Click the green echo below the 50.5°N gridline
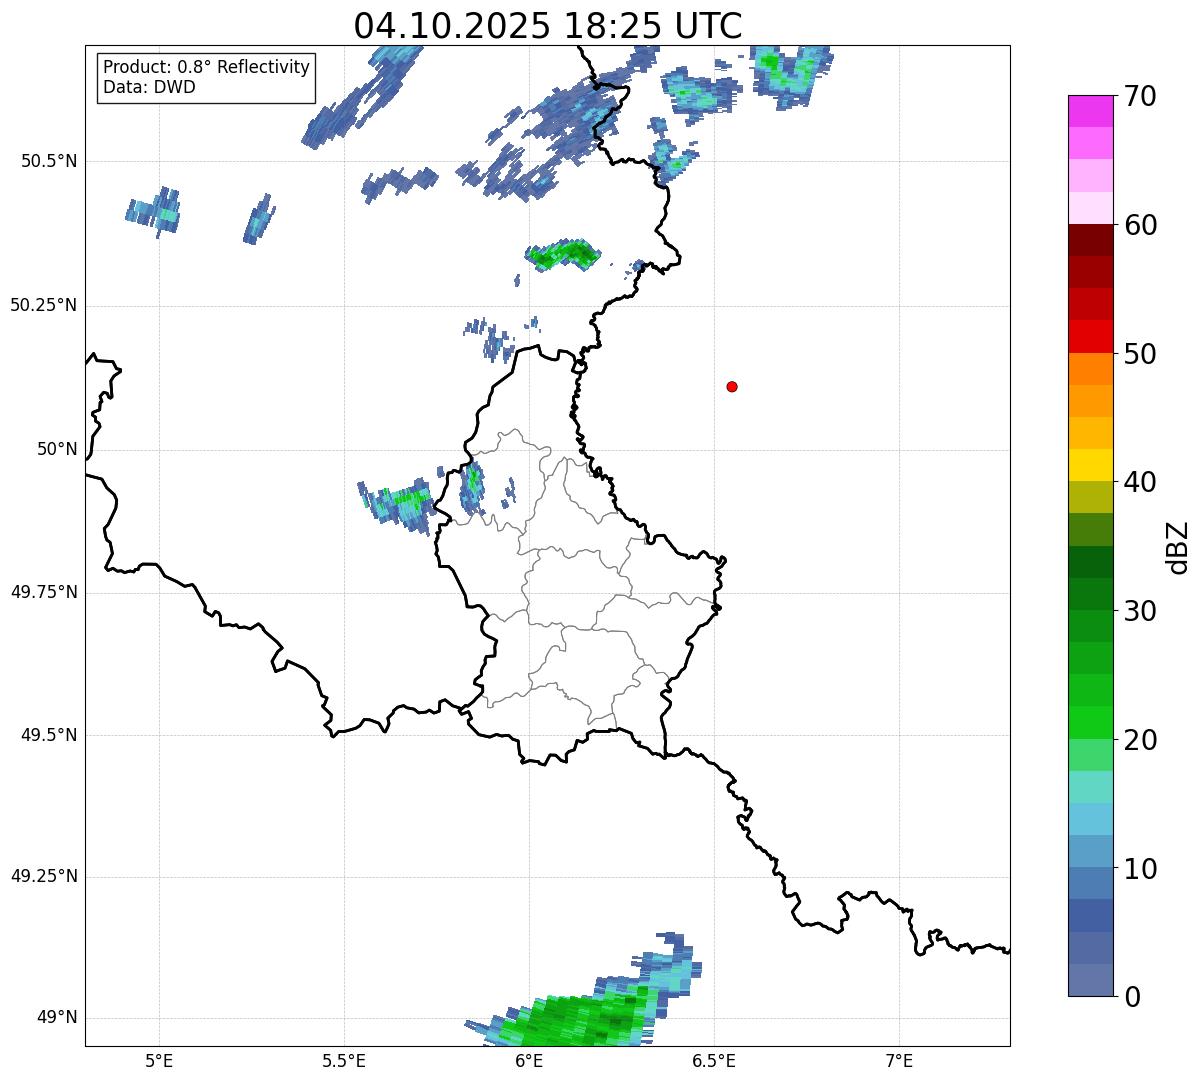This screenshot has height=1081, width=1202. pos(562,255)
